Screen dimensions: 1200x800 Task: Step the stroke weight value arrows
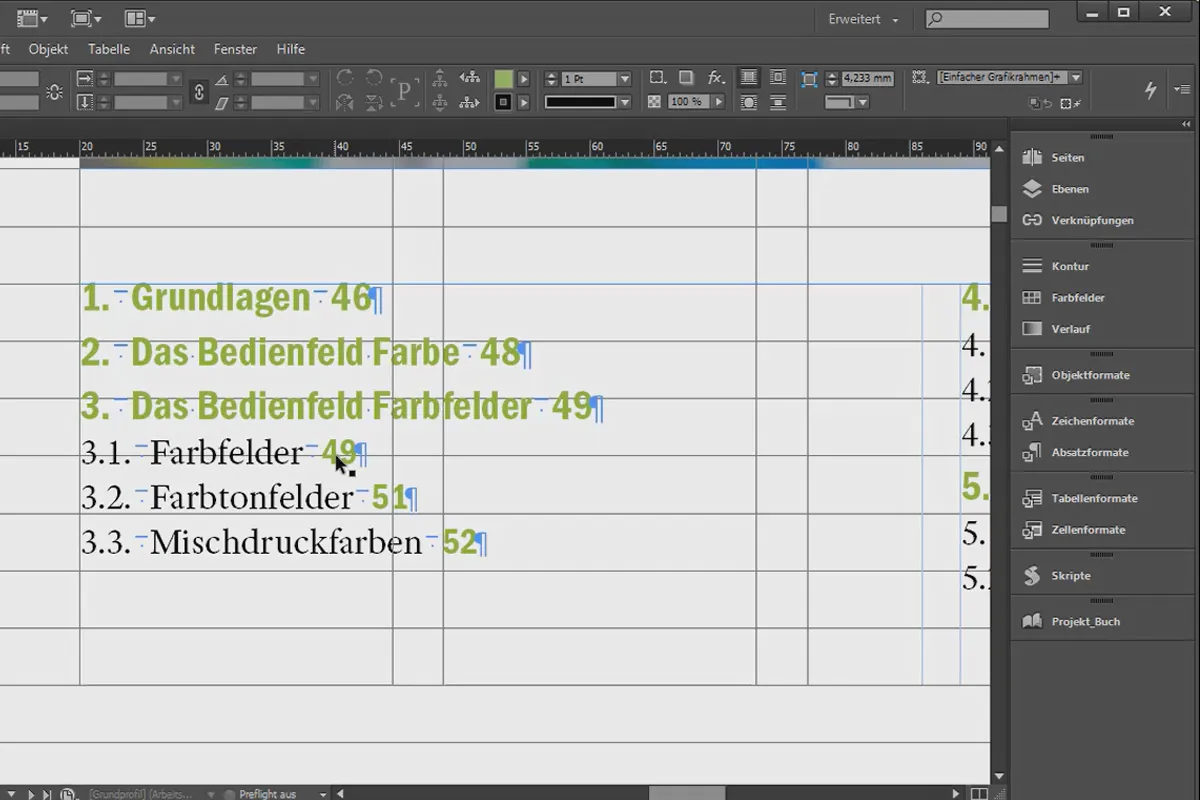[x=551, y=78]
